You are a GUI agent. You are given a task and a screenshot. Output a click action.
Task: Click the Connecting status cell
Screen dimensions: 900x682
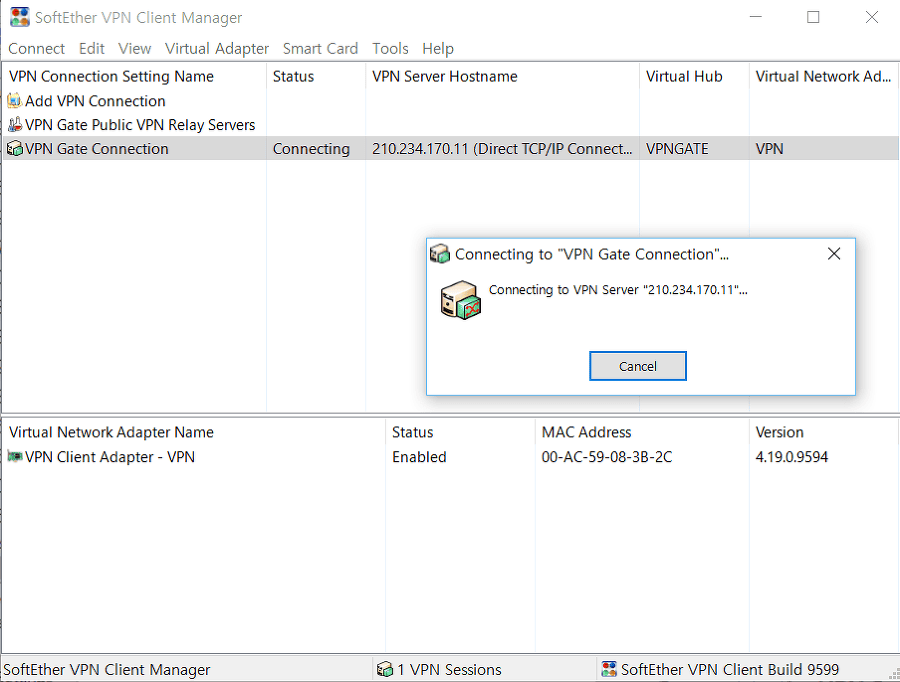click(x=311, y=149)
